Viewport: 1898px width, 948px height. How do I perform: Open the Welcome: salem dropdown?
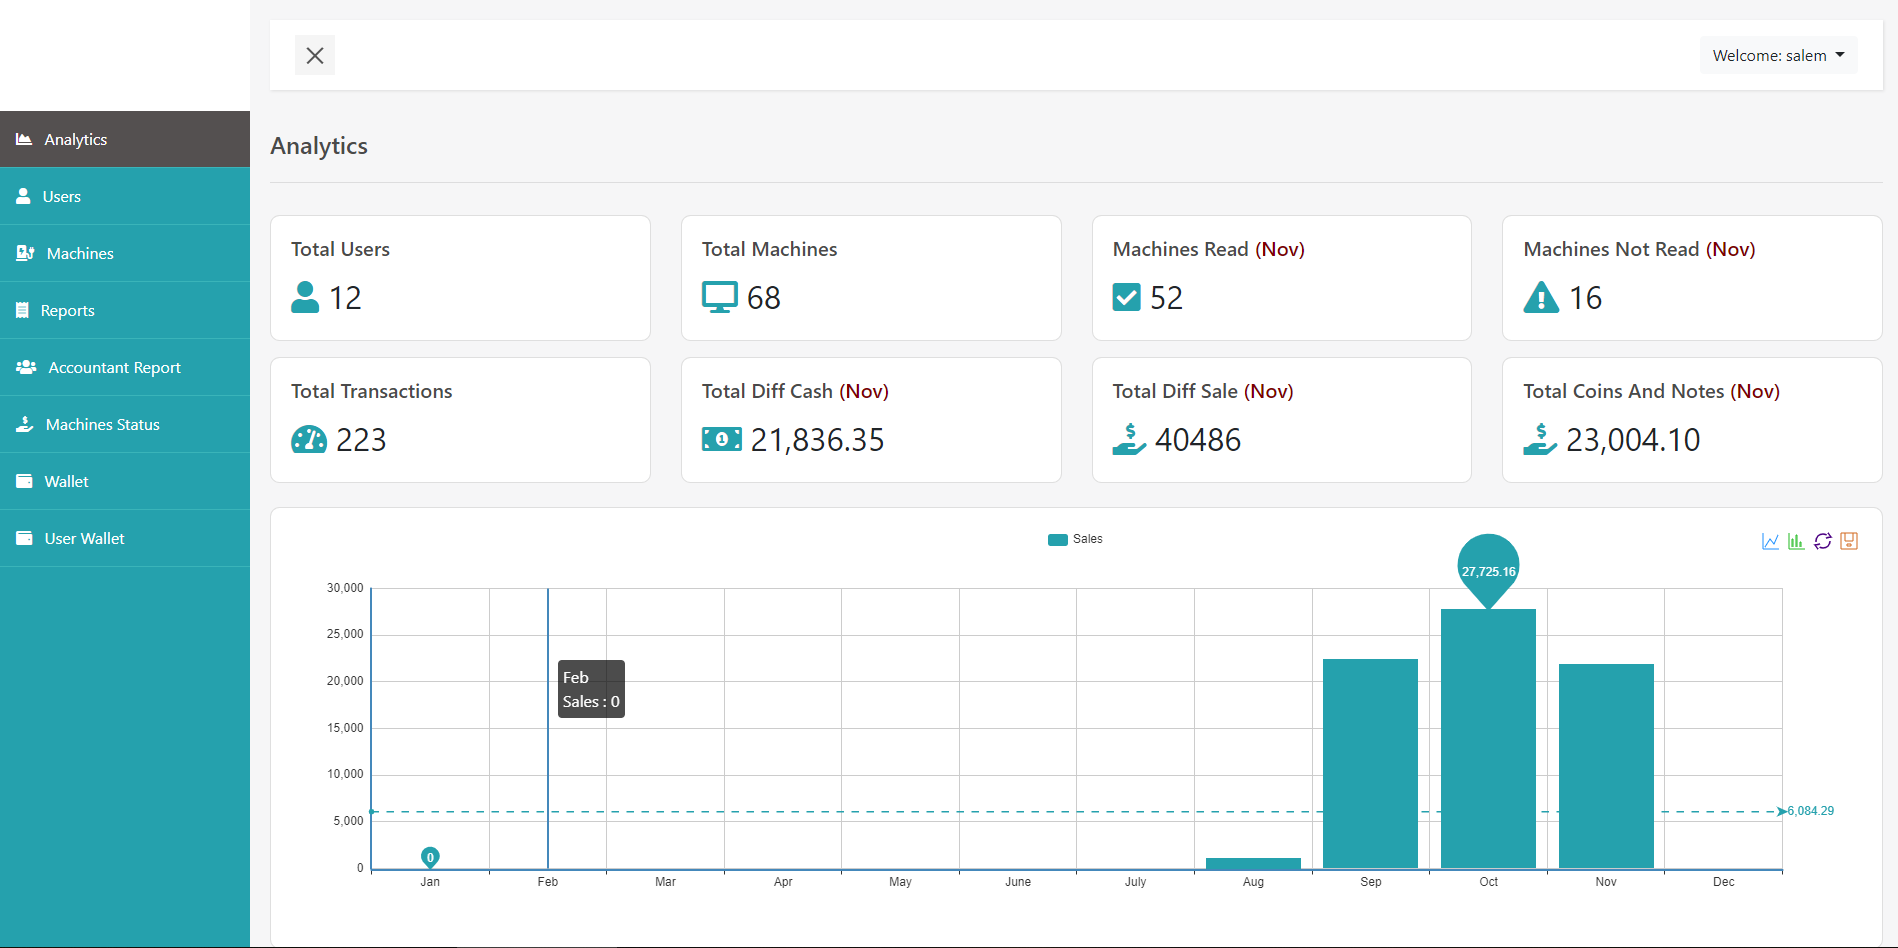[x=1778, y=56]
